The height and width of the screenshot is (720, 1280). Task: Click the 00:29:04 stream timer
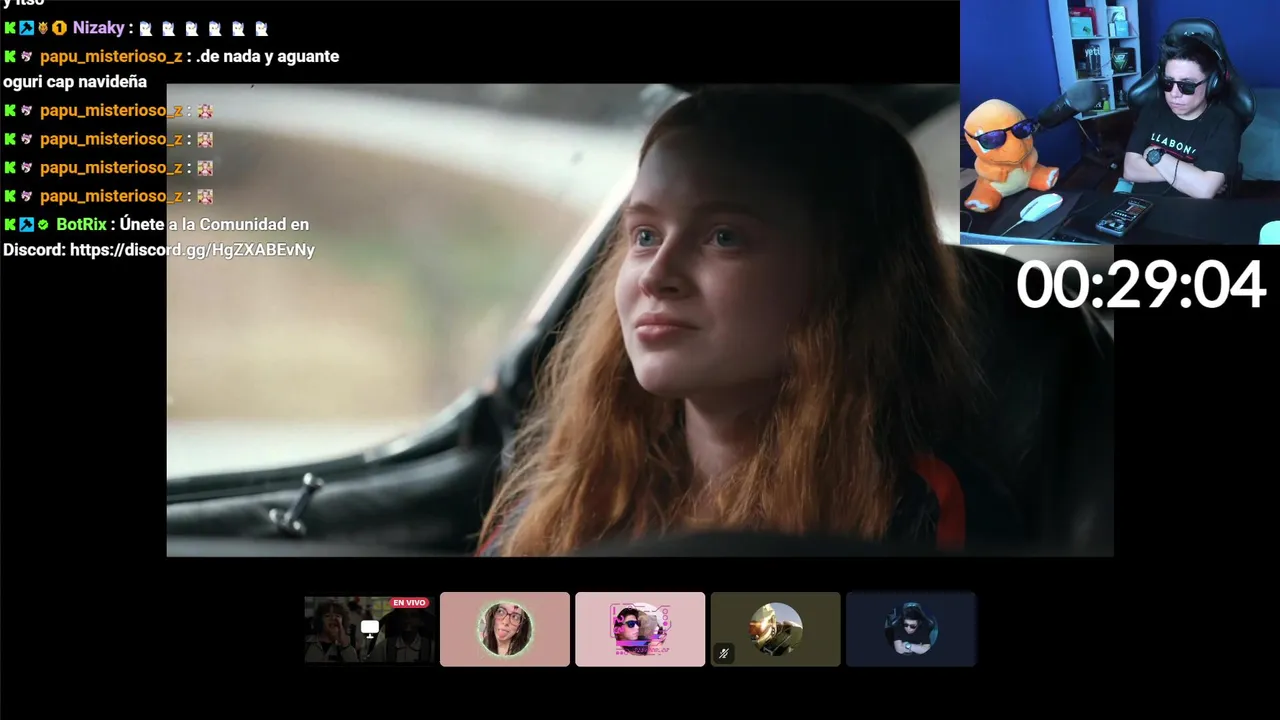(1141, 284)
